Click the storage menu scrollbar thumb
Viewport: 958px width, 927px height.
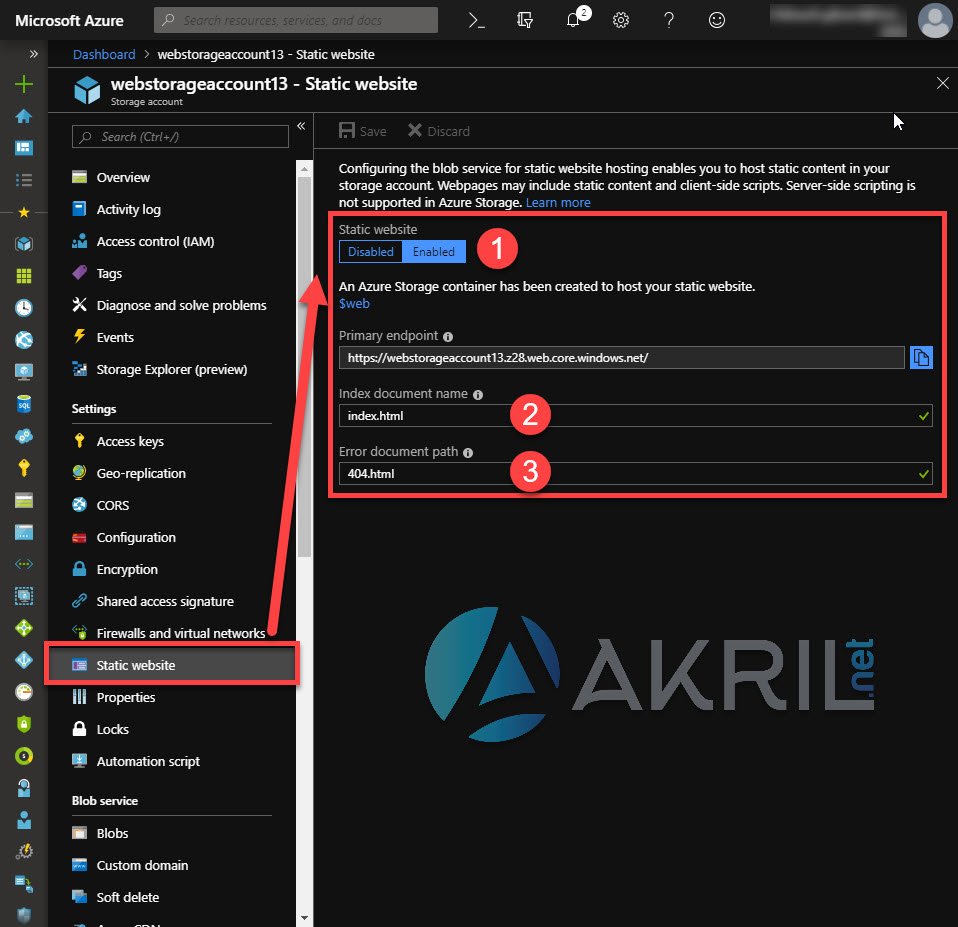click(x=304, y=367)
